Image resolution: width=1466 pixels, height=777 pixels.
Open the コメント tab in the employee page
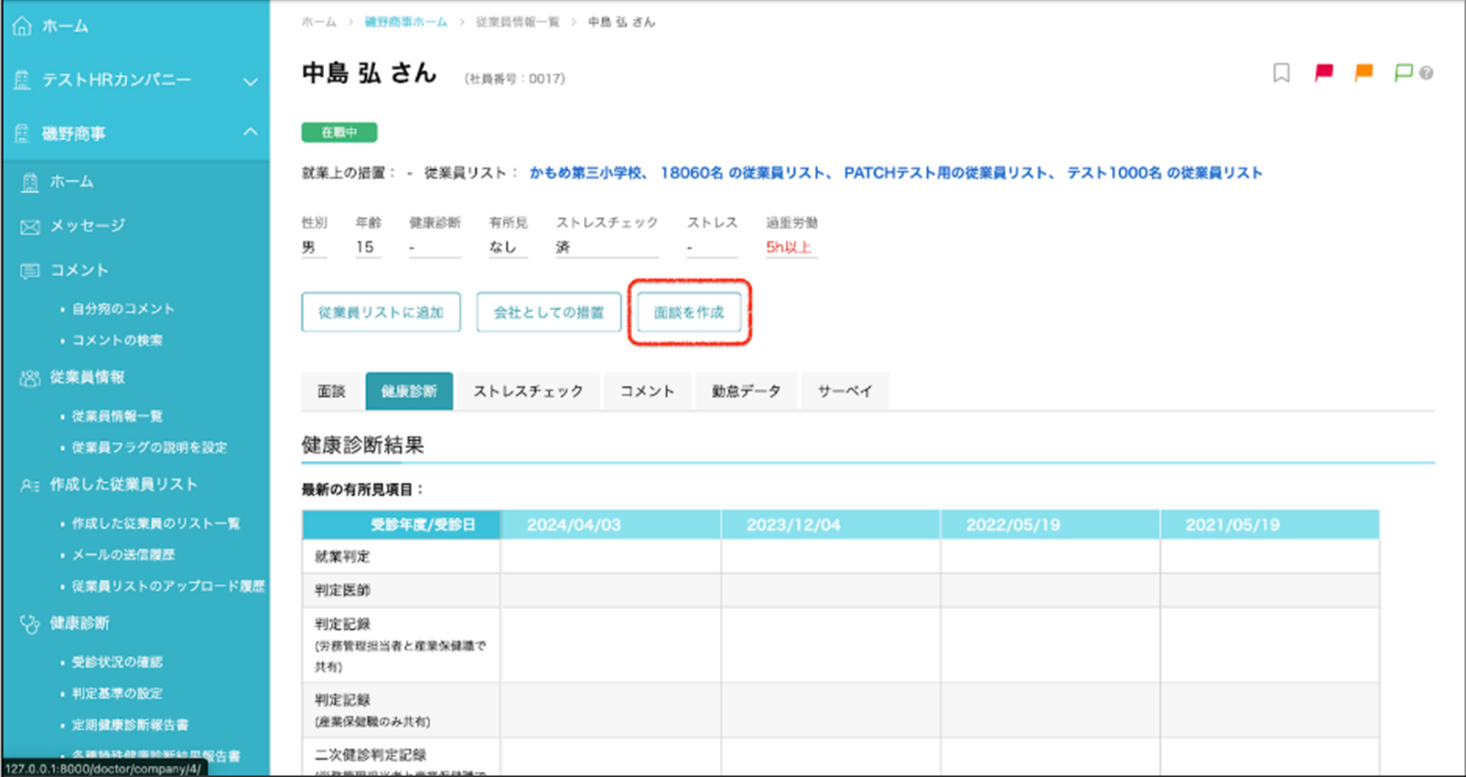pyautogui.click(x=647, y=391)
